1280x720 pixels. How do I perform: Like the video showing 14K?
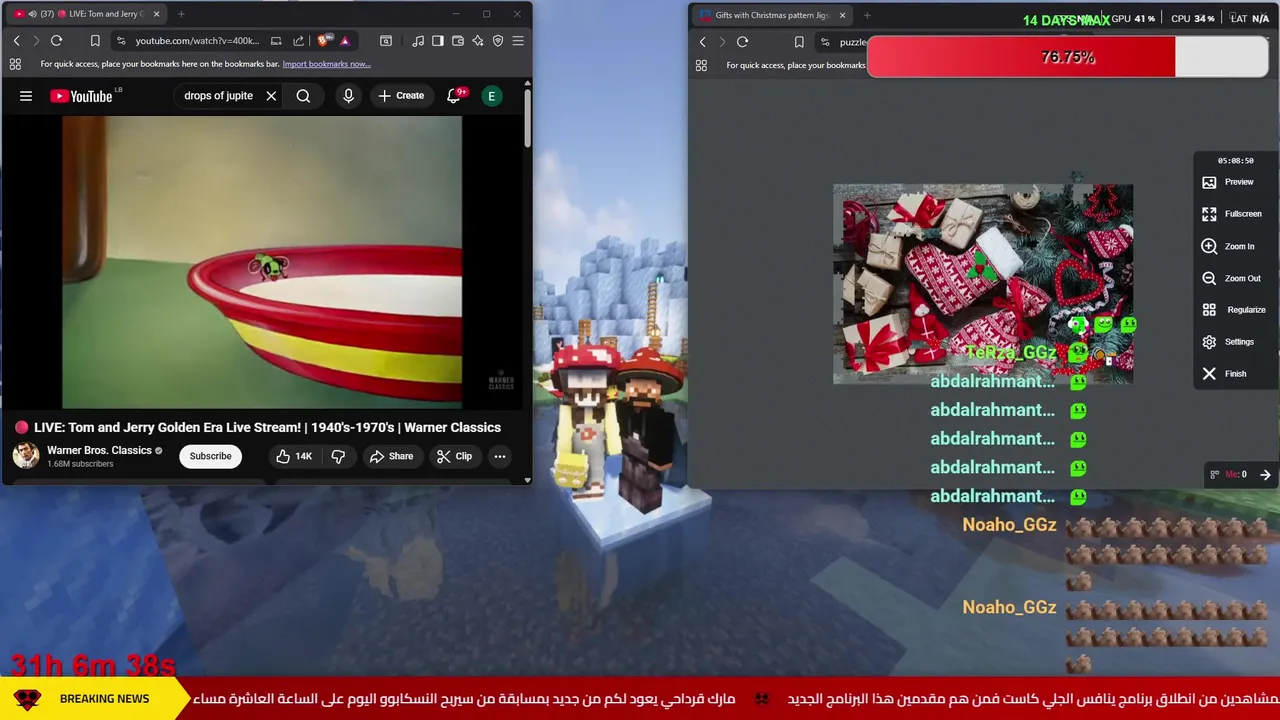click(294, 456)
